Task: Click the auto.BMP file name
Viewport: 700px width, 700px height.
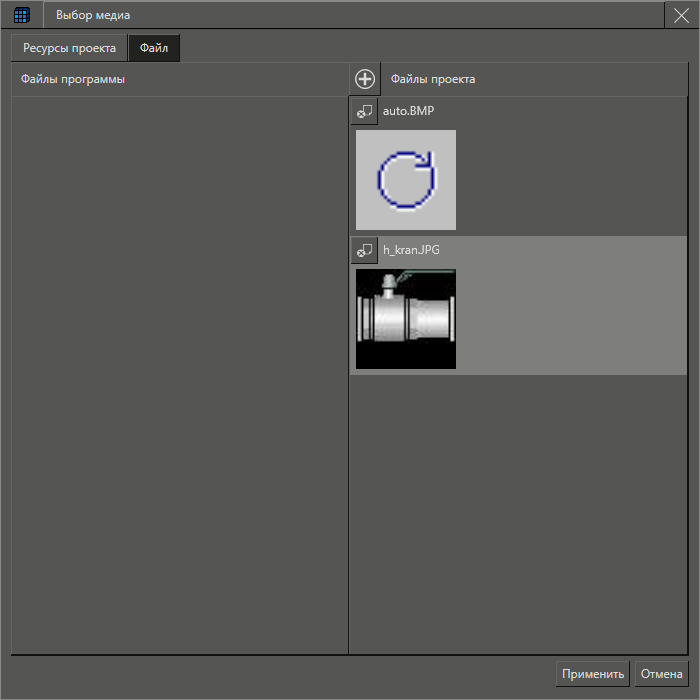Action: (408, 110)
